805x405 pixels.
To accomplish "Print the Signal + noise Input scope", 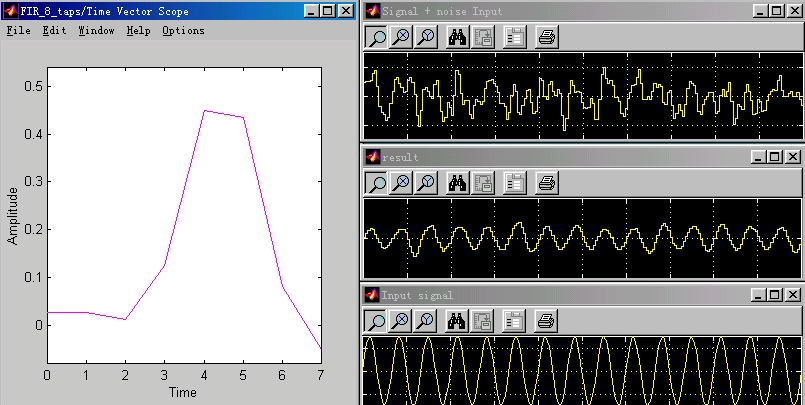I will pyautogui.click(x=547, y=38).
